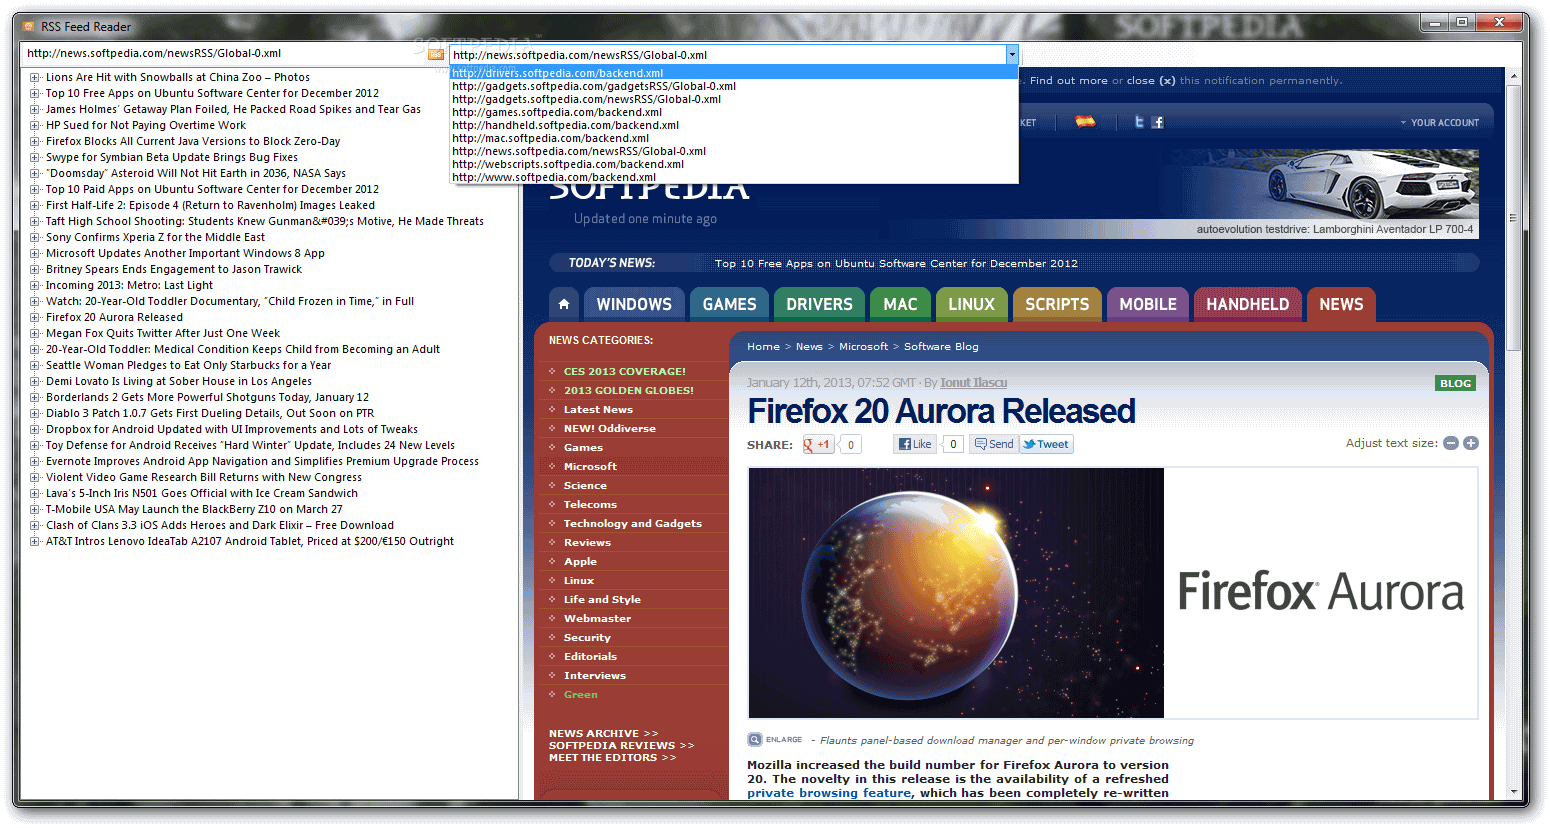Open the 'Security' news category
The height and width of the screenshot is (828, 1550).
pyautogui.click(x=587, y=637)
